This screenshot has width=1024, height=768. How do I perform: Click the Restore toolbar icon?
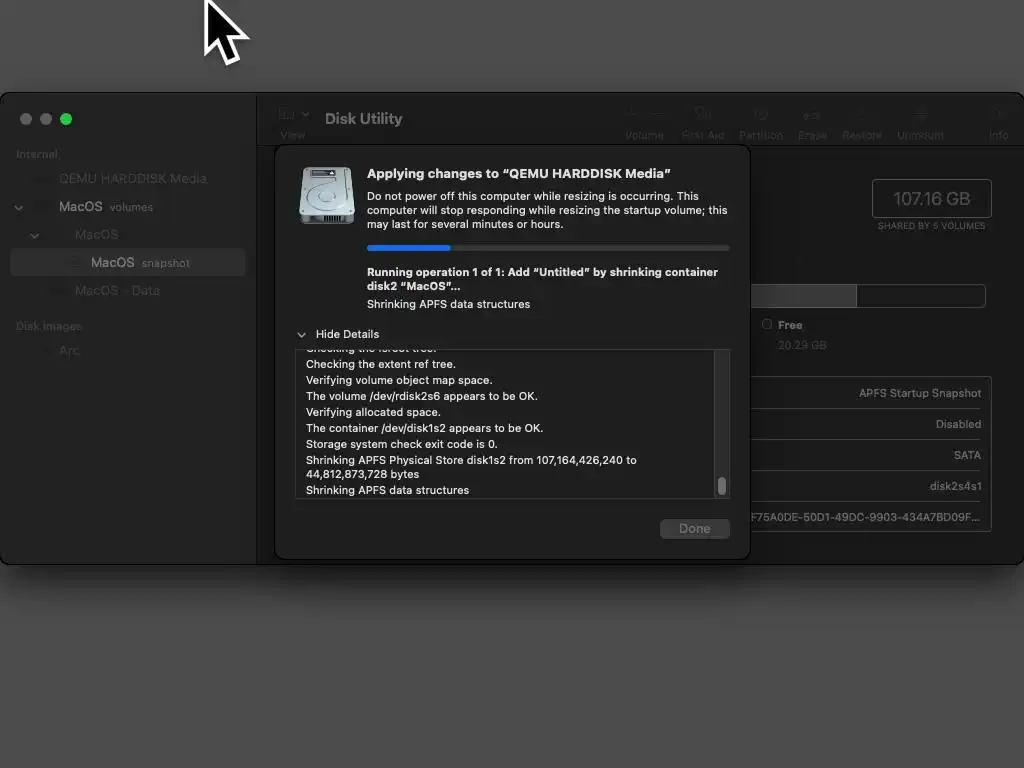click(861, 123)
